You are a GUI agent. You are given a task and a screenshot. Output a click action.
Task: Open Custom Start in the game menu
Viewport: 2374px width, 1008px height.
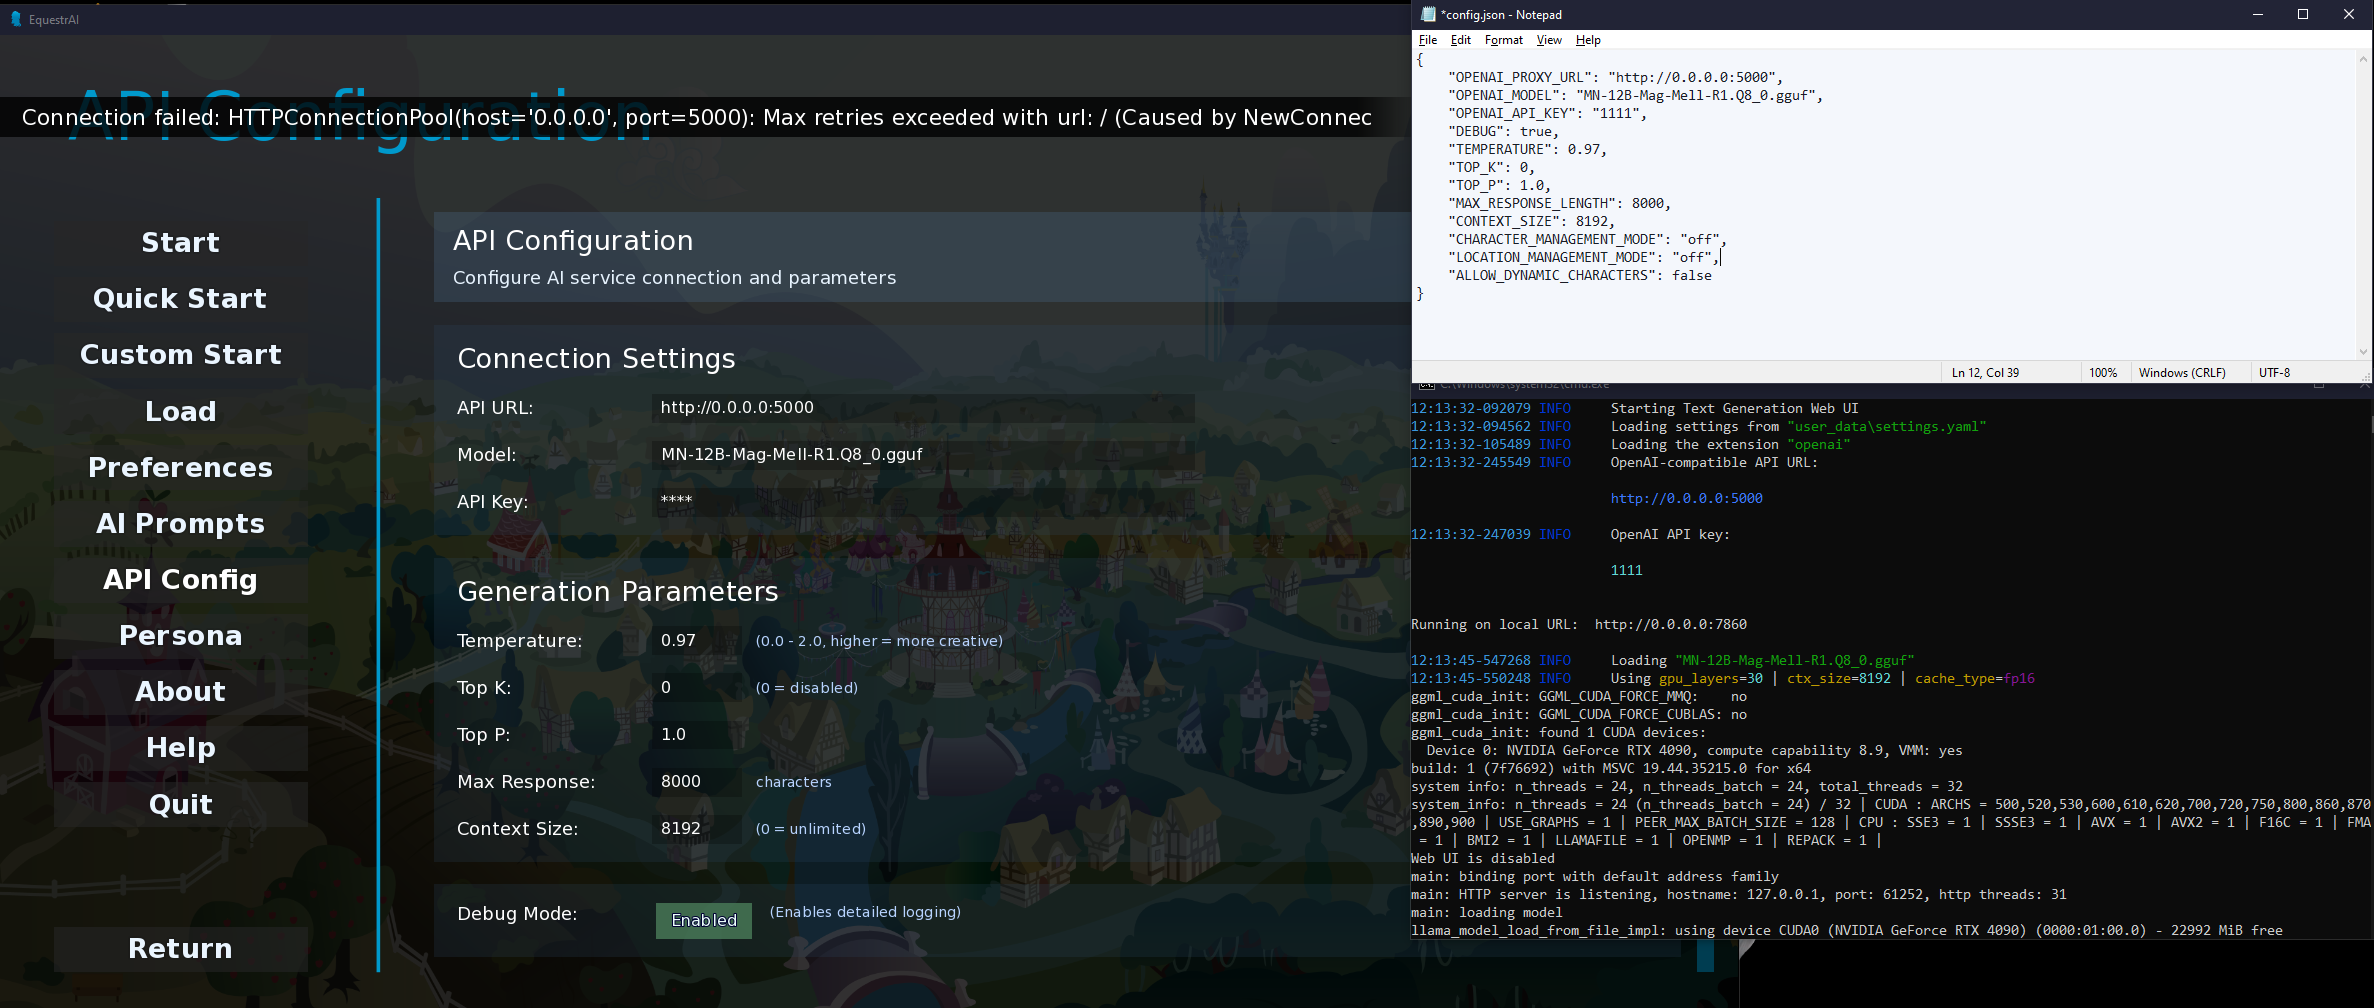[x=181, y=355]
